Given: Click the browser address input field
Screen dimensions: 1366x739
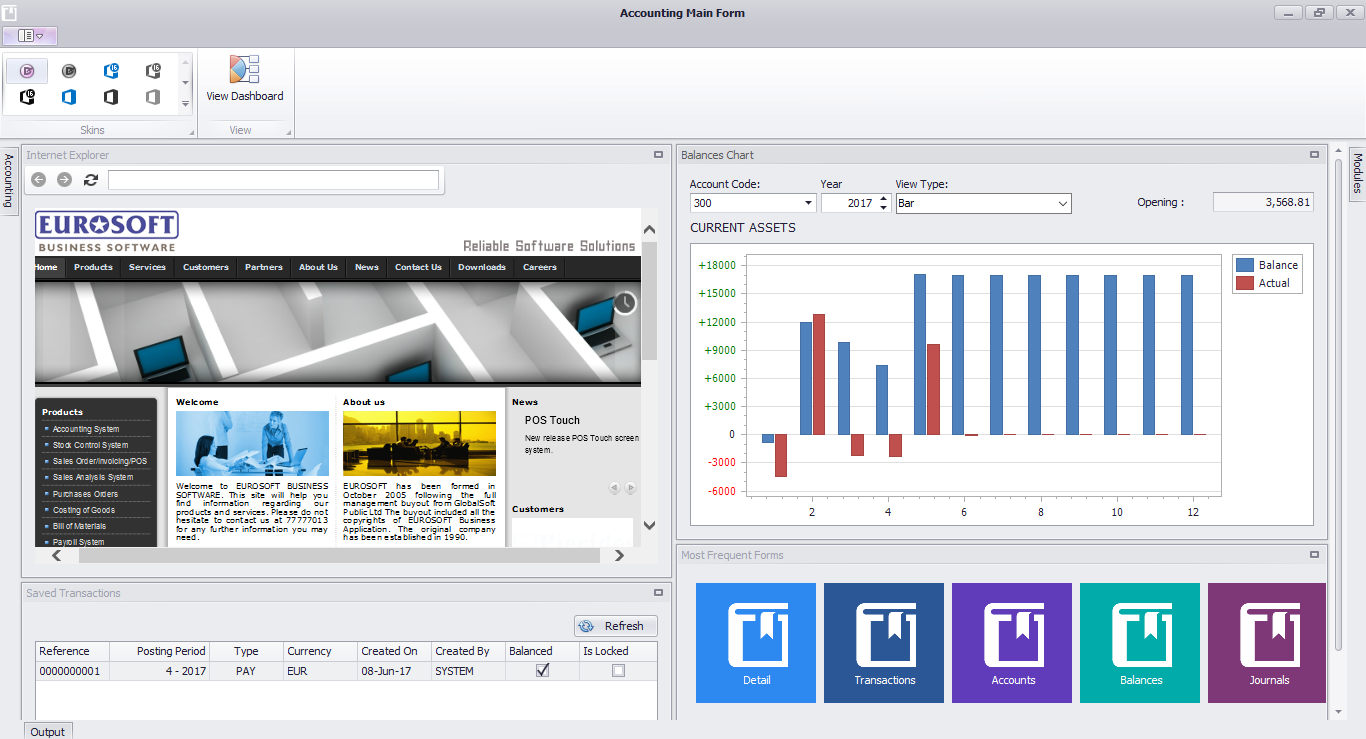Looking at the screenshot, I should (x=273, y=180).
